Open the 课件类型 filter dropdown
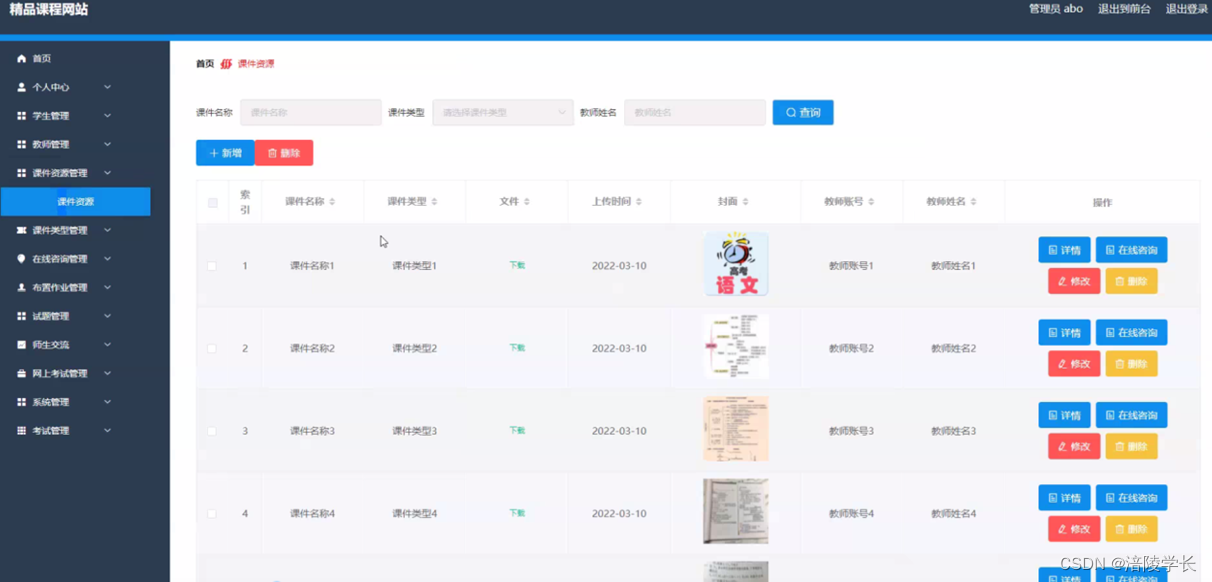1212x582 pixels. click(503, 113)
